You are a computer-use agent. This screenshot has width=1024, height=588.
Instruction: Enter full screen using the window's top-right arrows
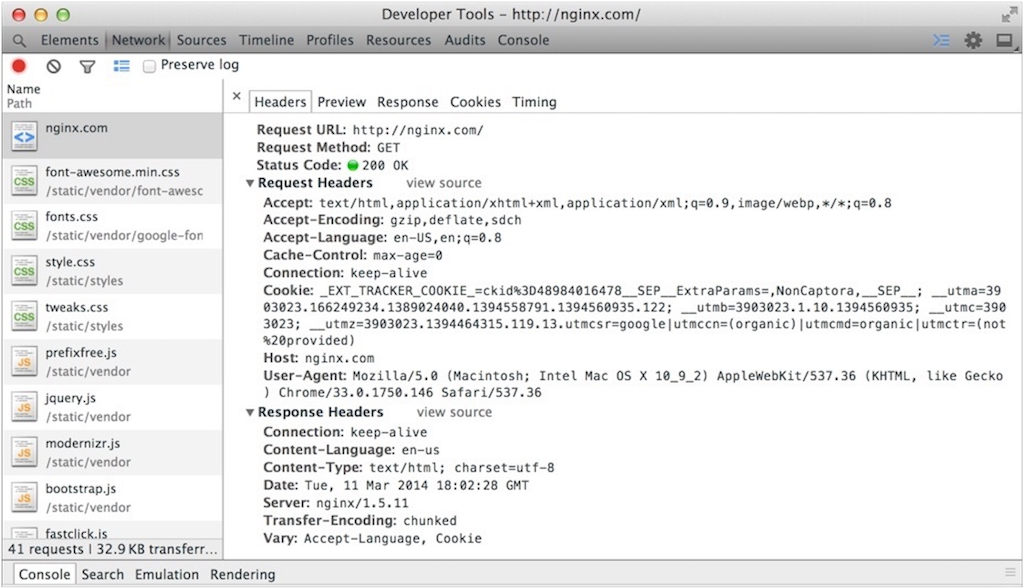(1008, 14)
